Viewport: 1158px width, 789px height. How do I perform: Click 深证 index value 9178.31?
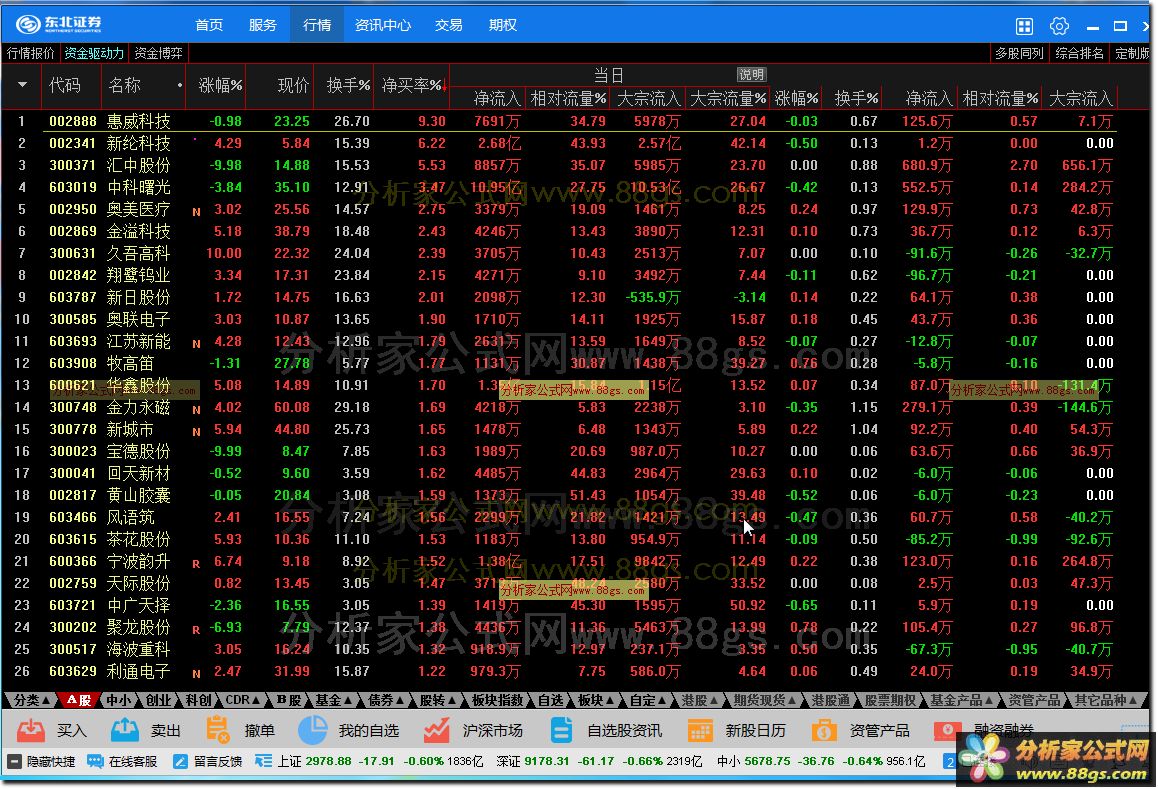point(547,761)
